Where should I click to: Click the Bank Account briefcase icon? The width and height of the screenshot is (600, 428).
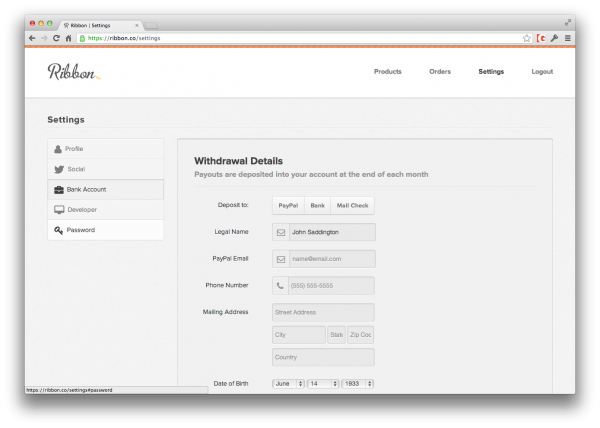pyautogui.click(x=59, y=190)
